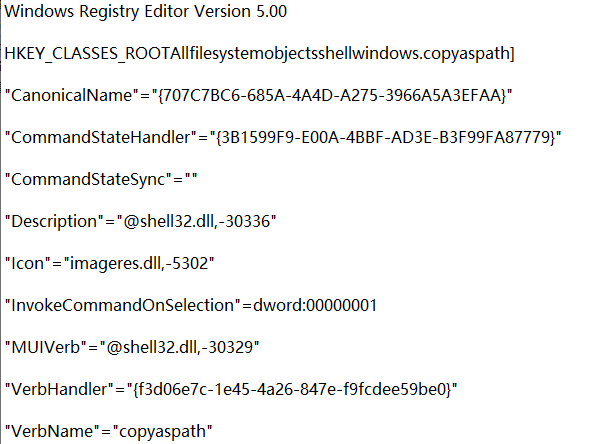Click the Windows Registry Editor Version 5.00 line
598x444 pixels.
point(145,11)
